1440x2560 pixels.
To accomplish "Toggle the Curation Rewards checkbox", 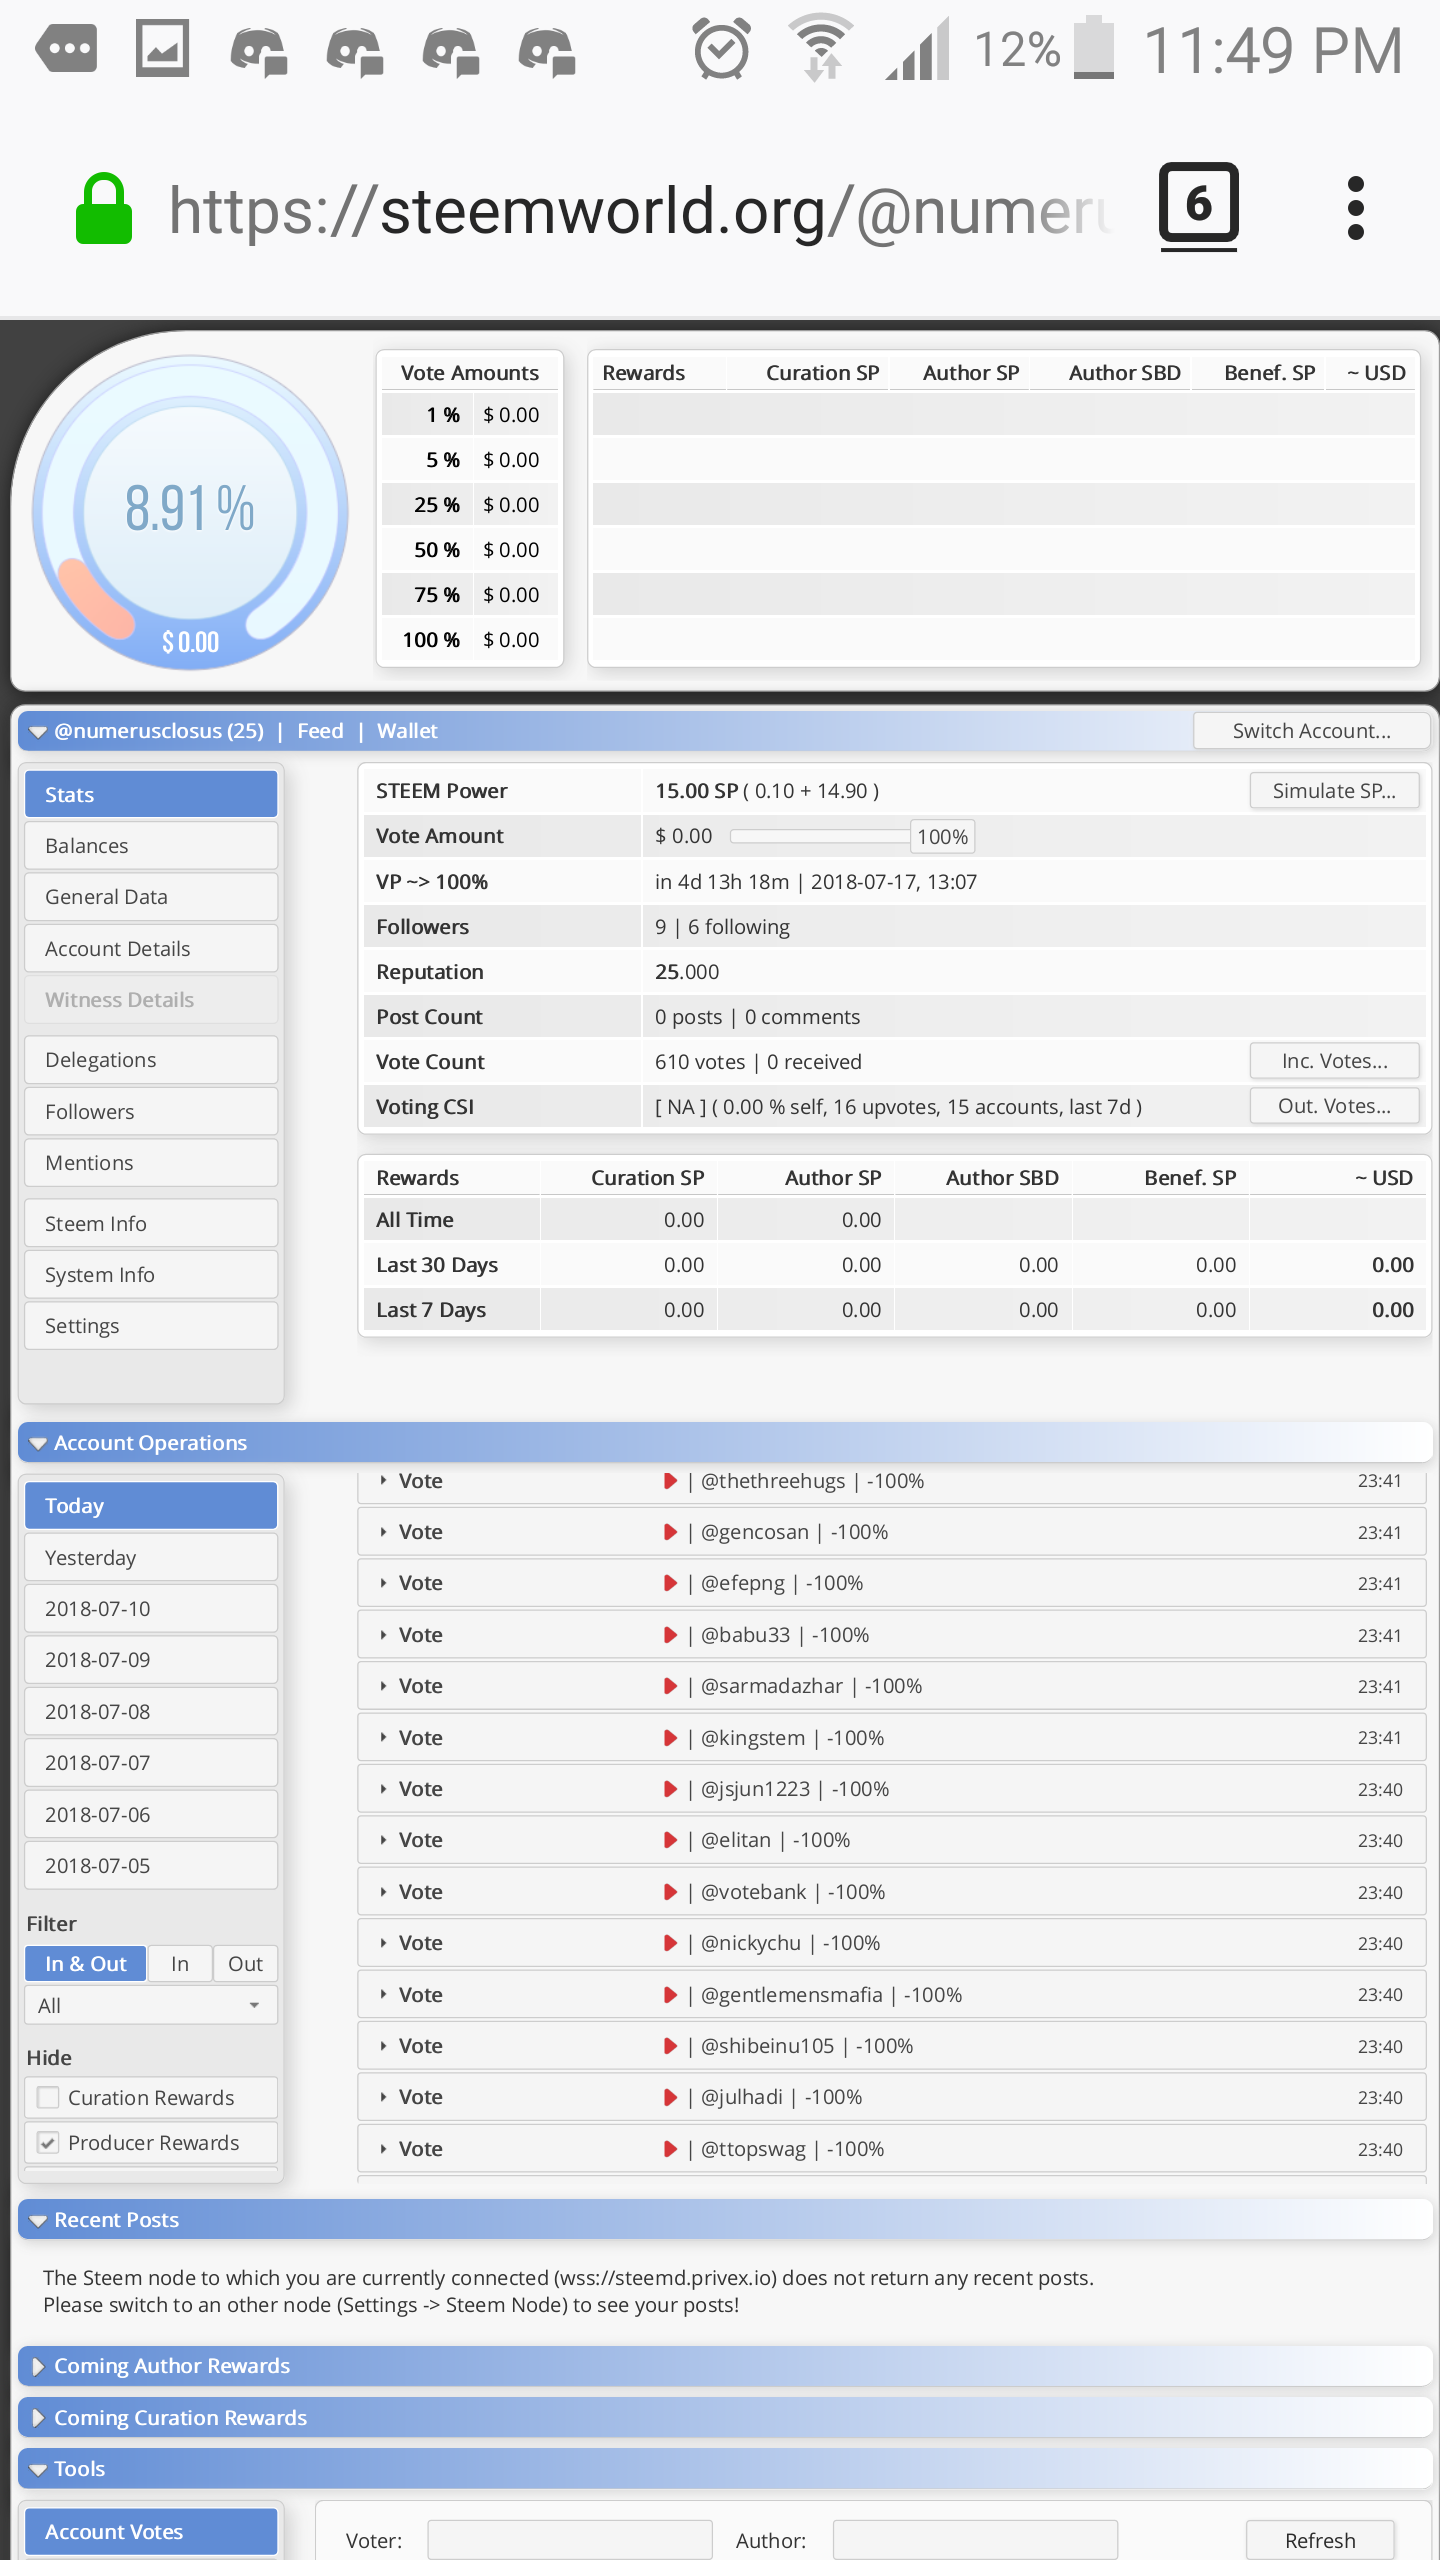I will pyautogui.click(x=48, y=2097).
